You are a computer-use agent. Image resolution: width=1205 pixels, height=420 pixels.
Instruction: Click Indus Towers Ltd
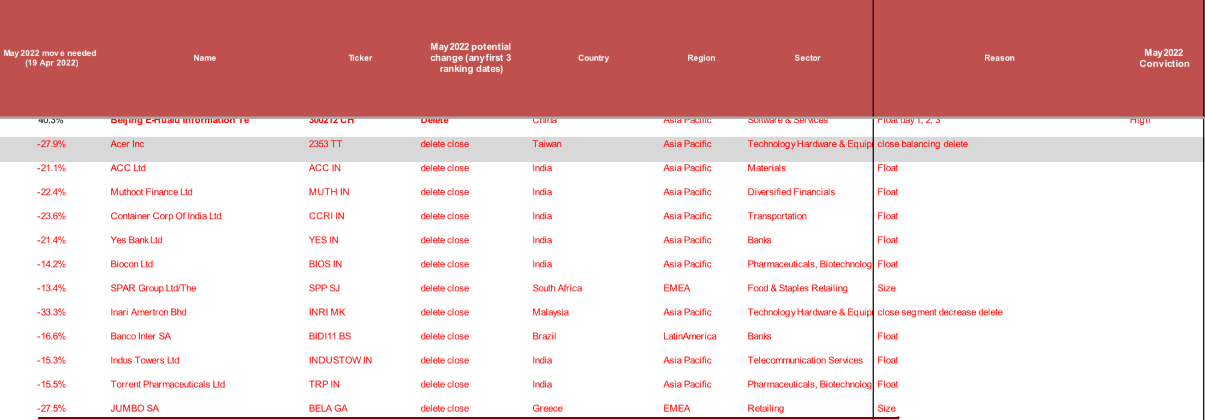(145, 360)
